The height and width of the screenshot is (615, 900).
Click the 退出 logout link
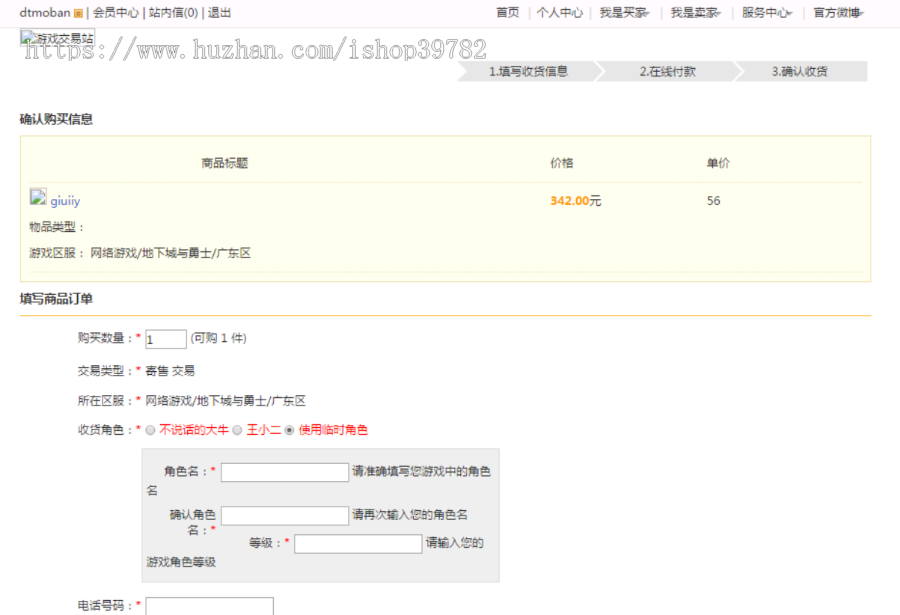pyautogui.click(x=219, y=13)
